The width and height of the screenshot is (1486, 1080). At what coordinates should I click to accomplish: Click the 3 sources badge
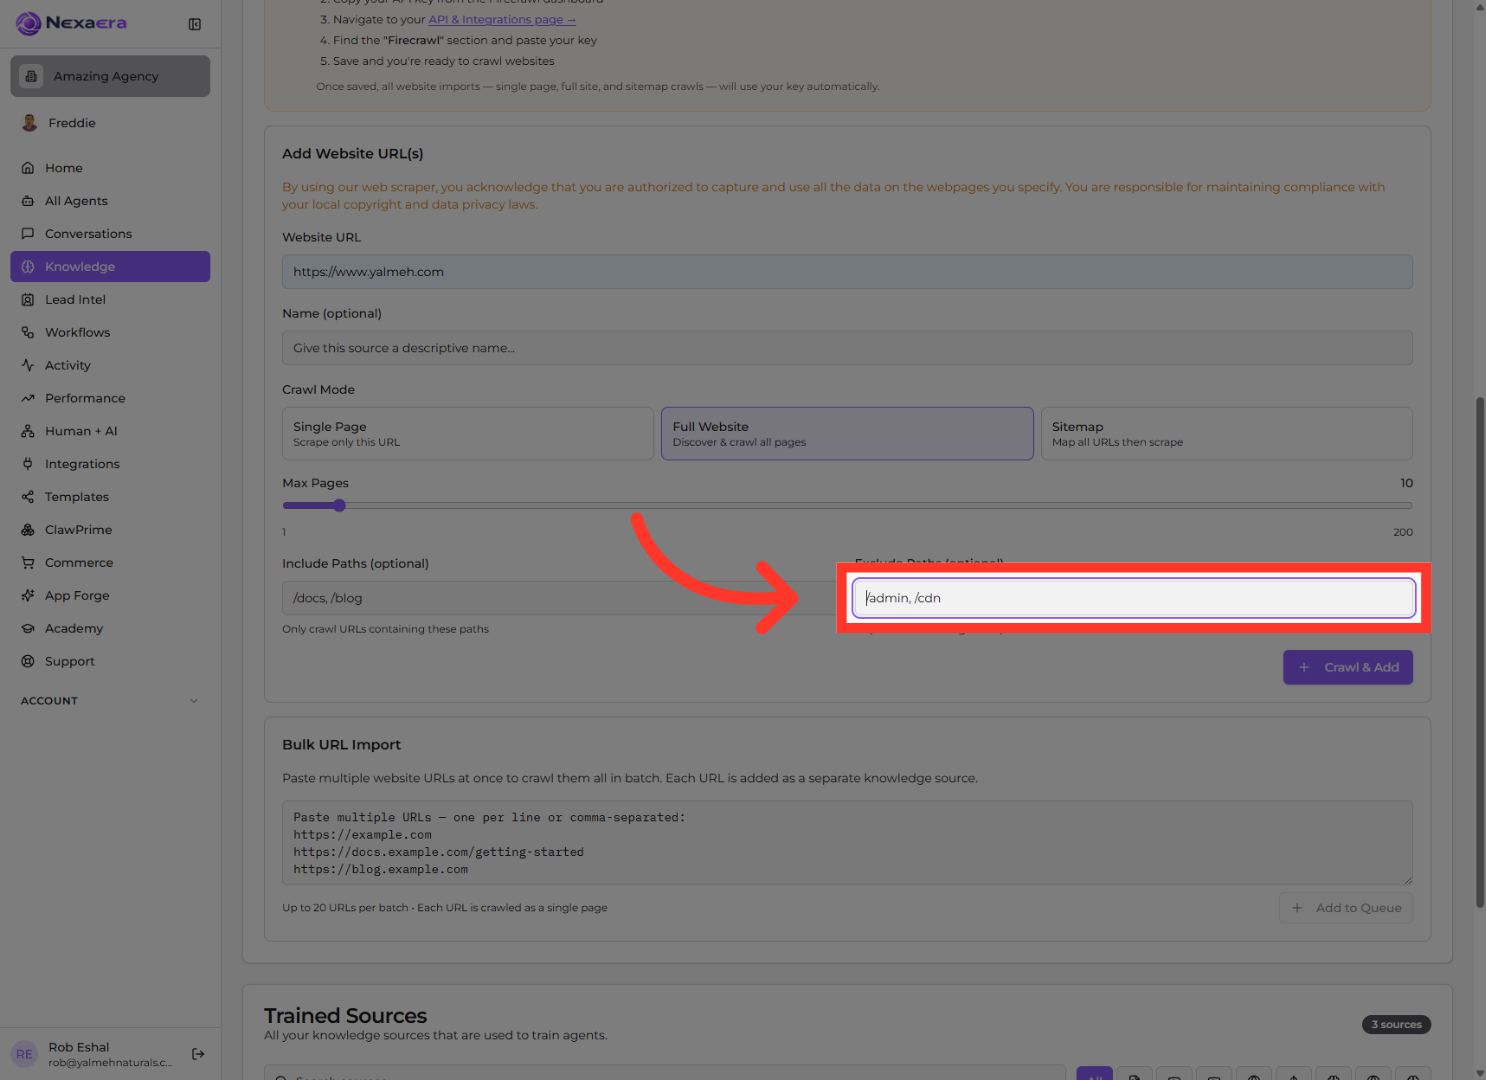[x=1396, y=1025]
